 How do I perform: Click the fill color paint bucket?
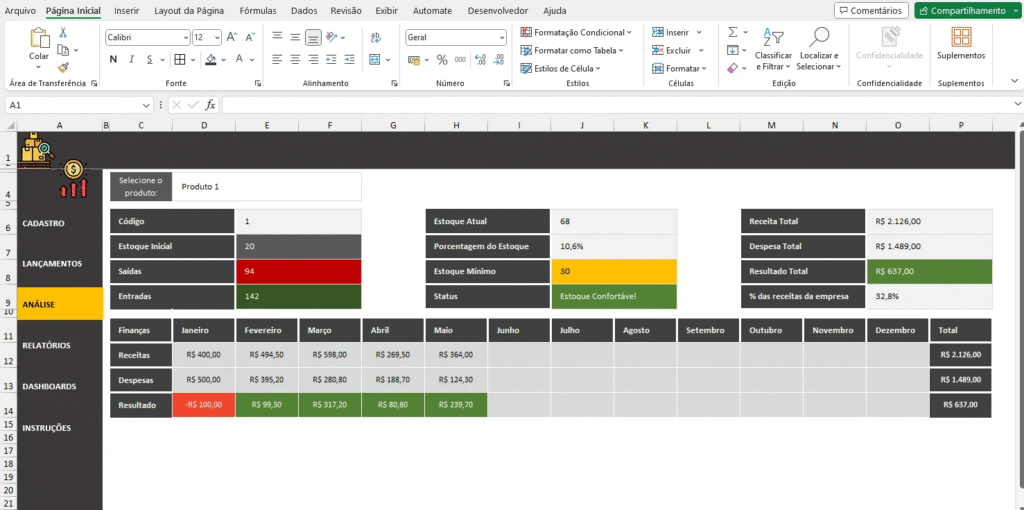point(210,60)
